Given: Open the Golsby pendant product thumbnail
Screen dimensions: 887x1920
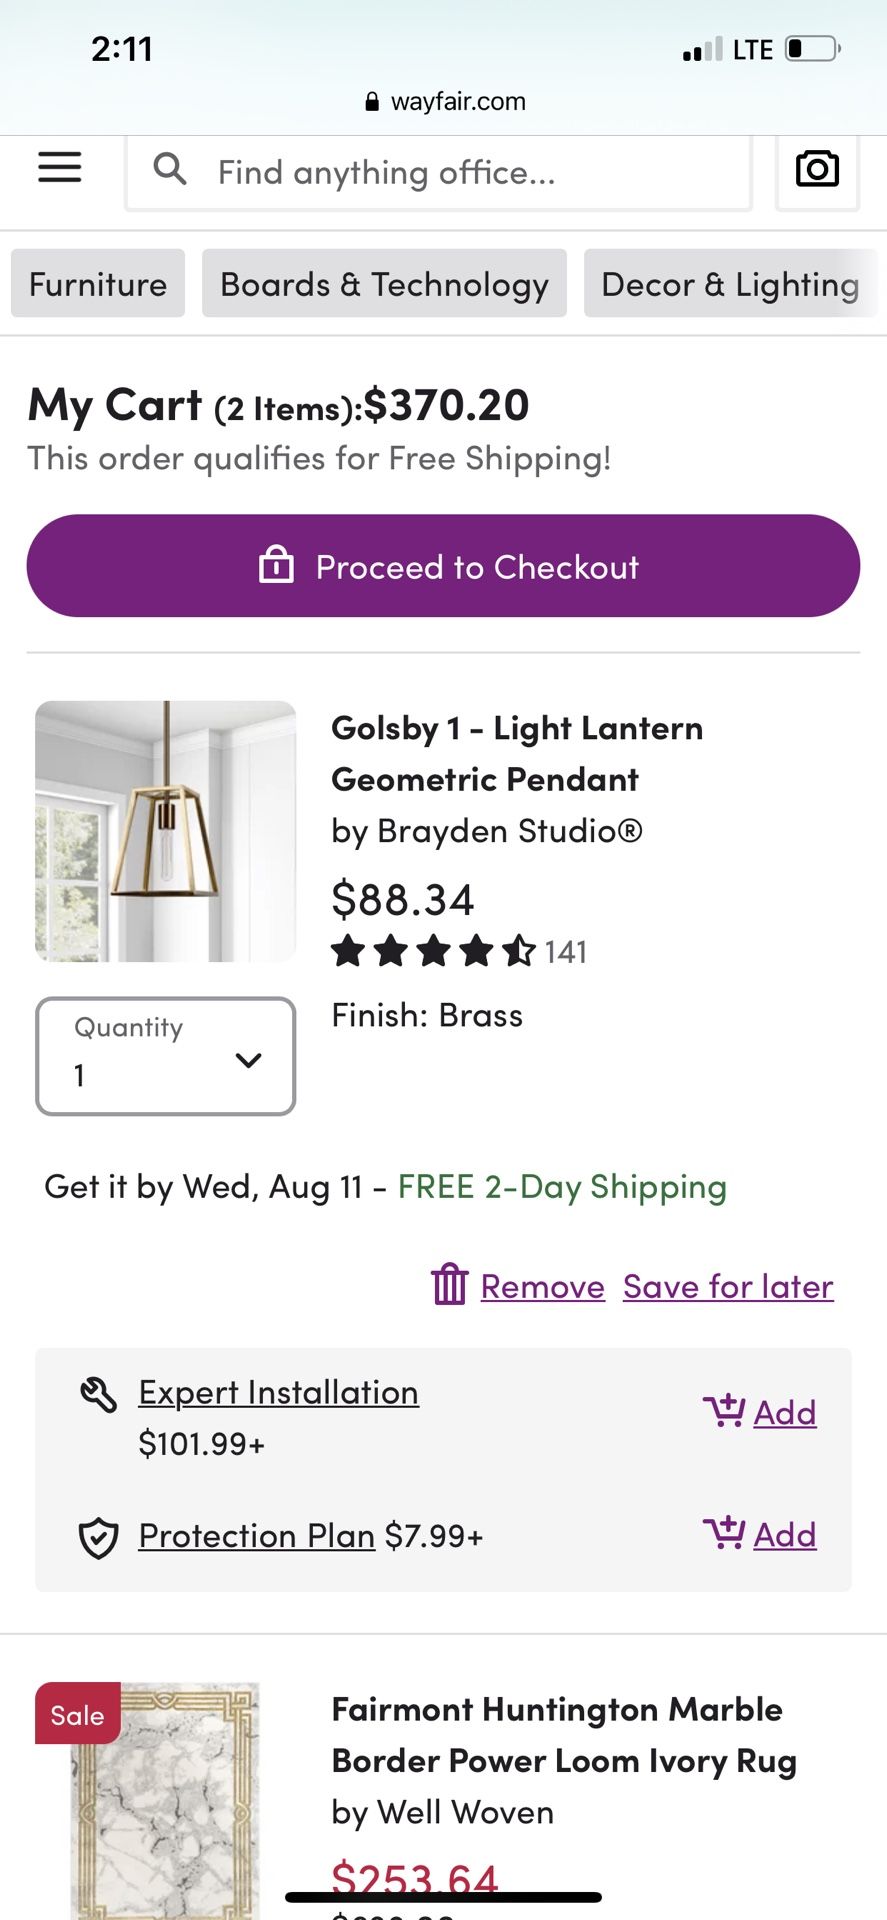Looking at the screenshot, I should (166, 831).
